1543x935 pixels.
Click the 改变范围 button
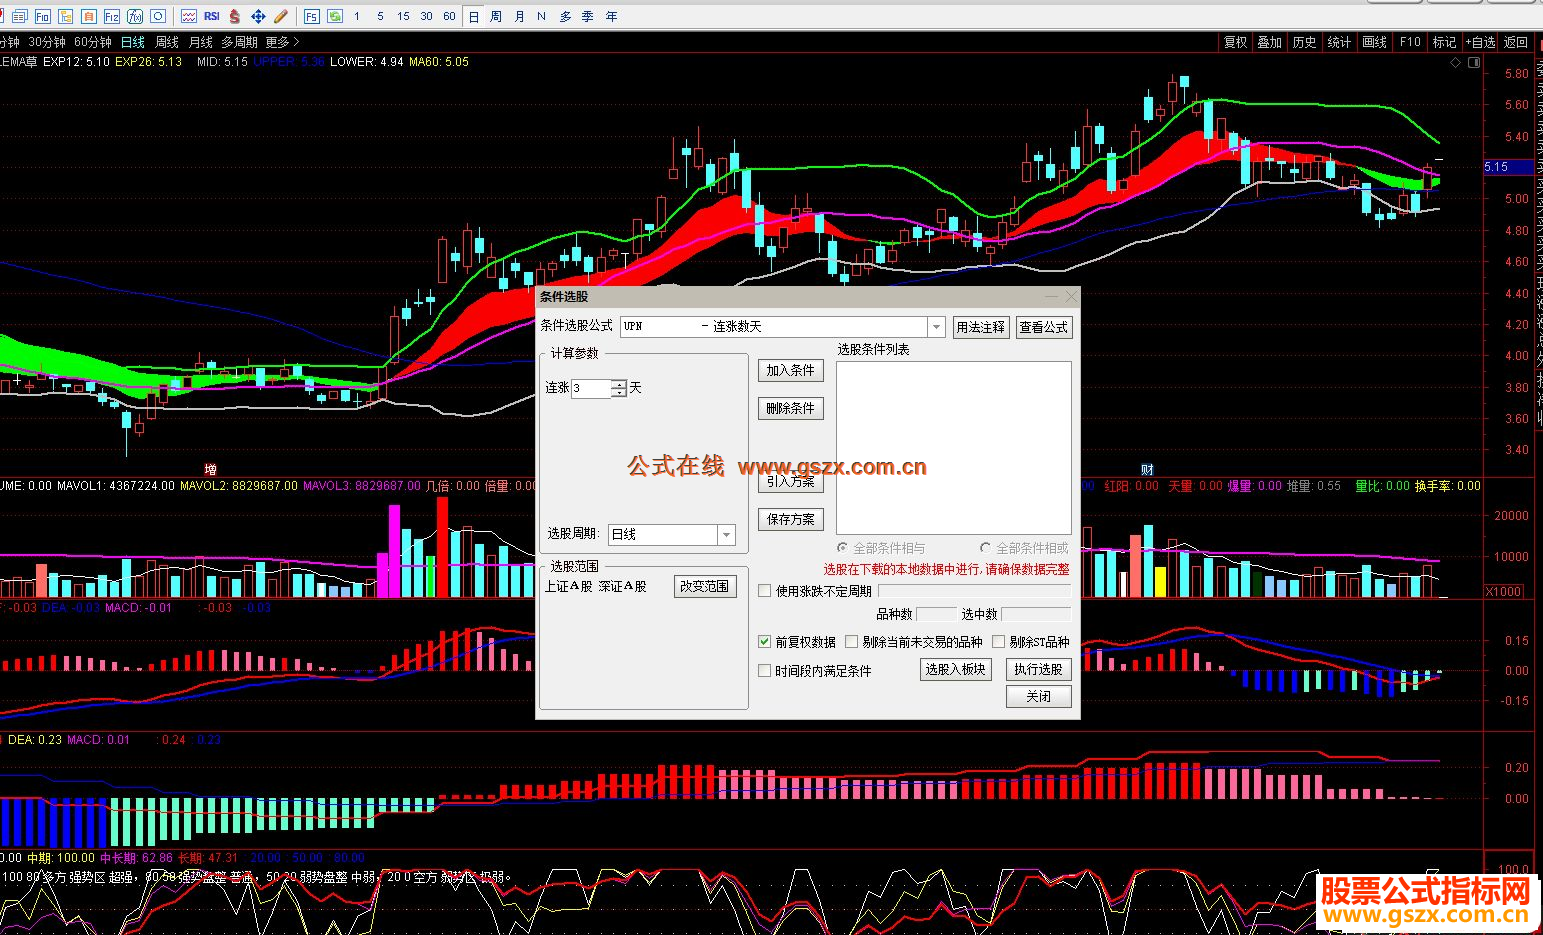coord(704,587)
